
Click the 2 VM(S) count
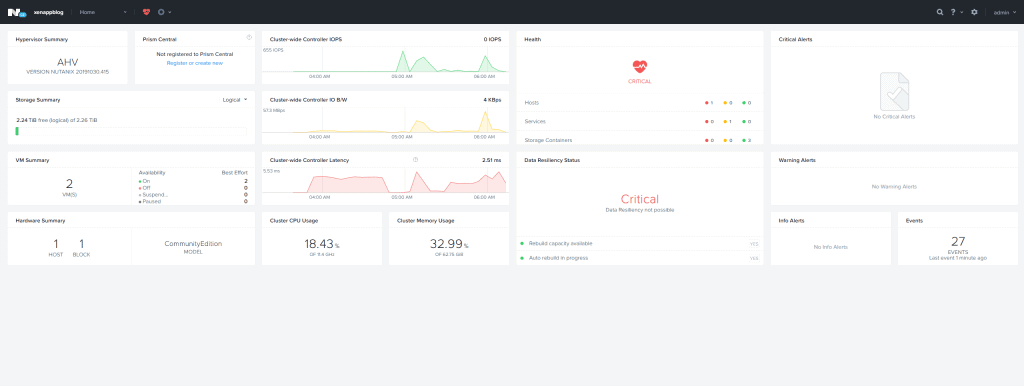pyautogui.click(x=69, y=184)
